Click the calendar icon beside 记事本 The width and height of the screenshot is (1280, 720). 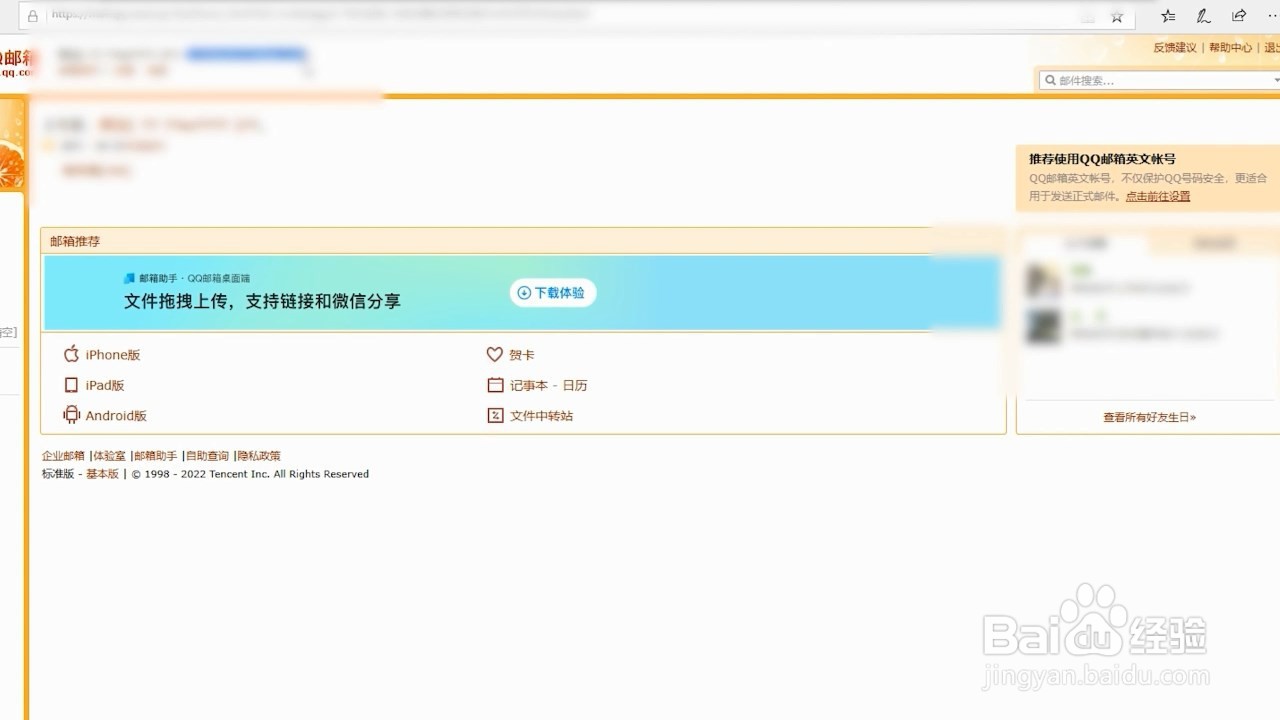tap(495, 385)
